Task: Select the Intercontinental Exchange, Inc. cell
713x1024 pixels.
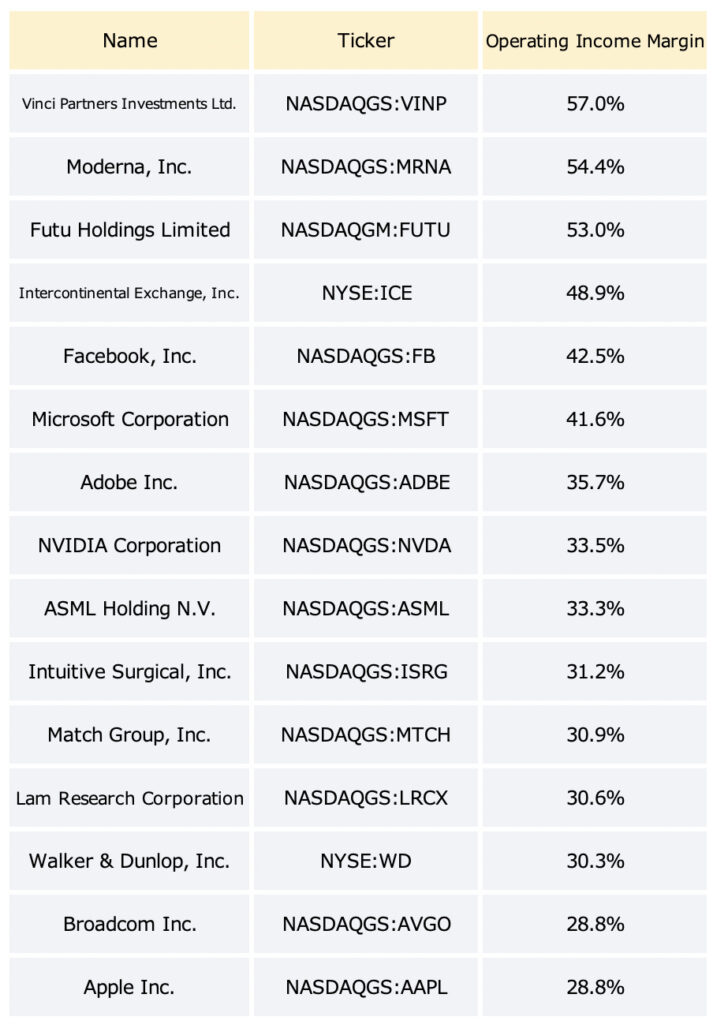Action: click(x=129, y=293)
